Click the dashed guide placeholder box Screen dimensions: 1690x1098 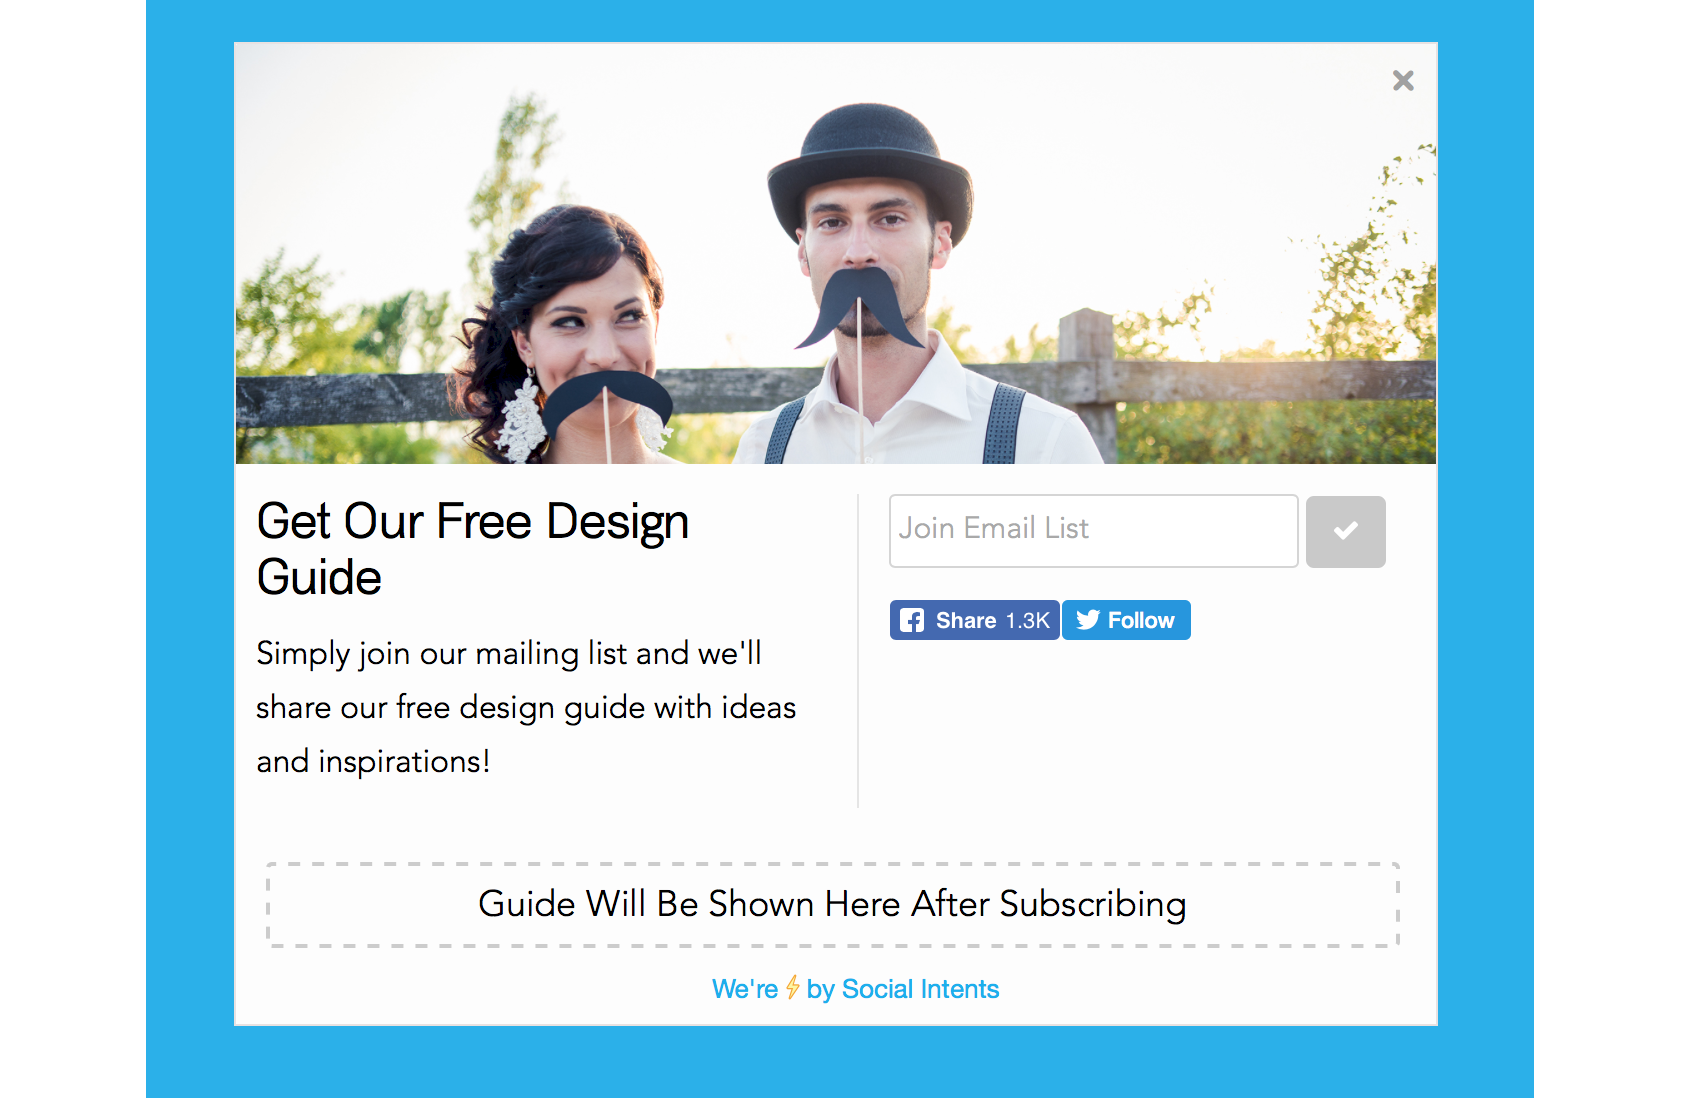833,904
